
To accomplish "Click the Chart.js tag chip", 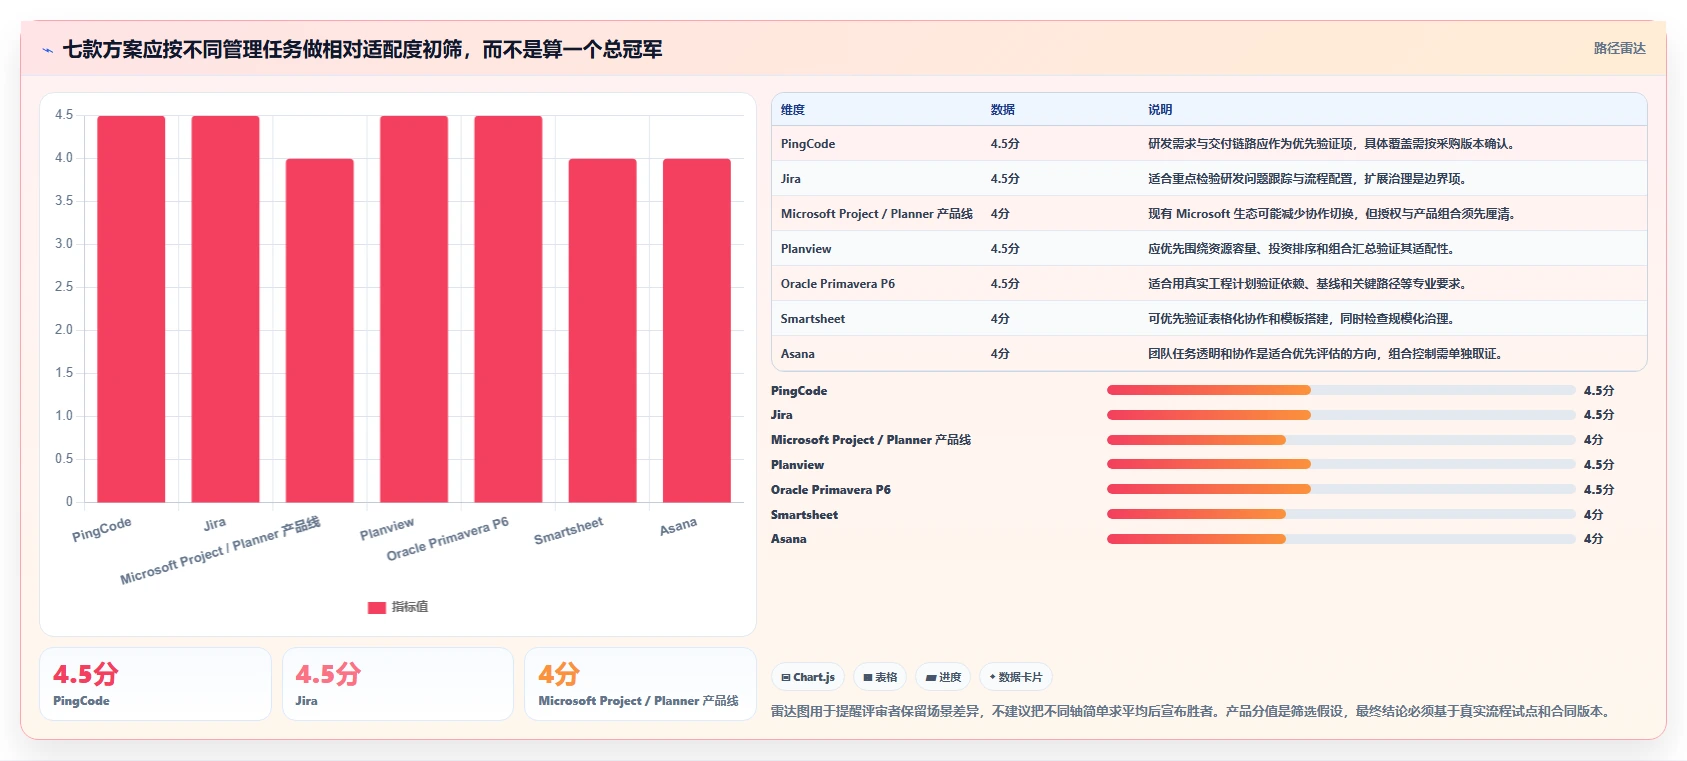I will pyautogui.click(x=808, y=677).
